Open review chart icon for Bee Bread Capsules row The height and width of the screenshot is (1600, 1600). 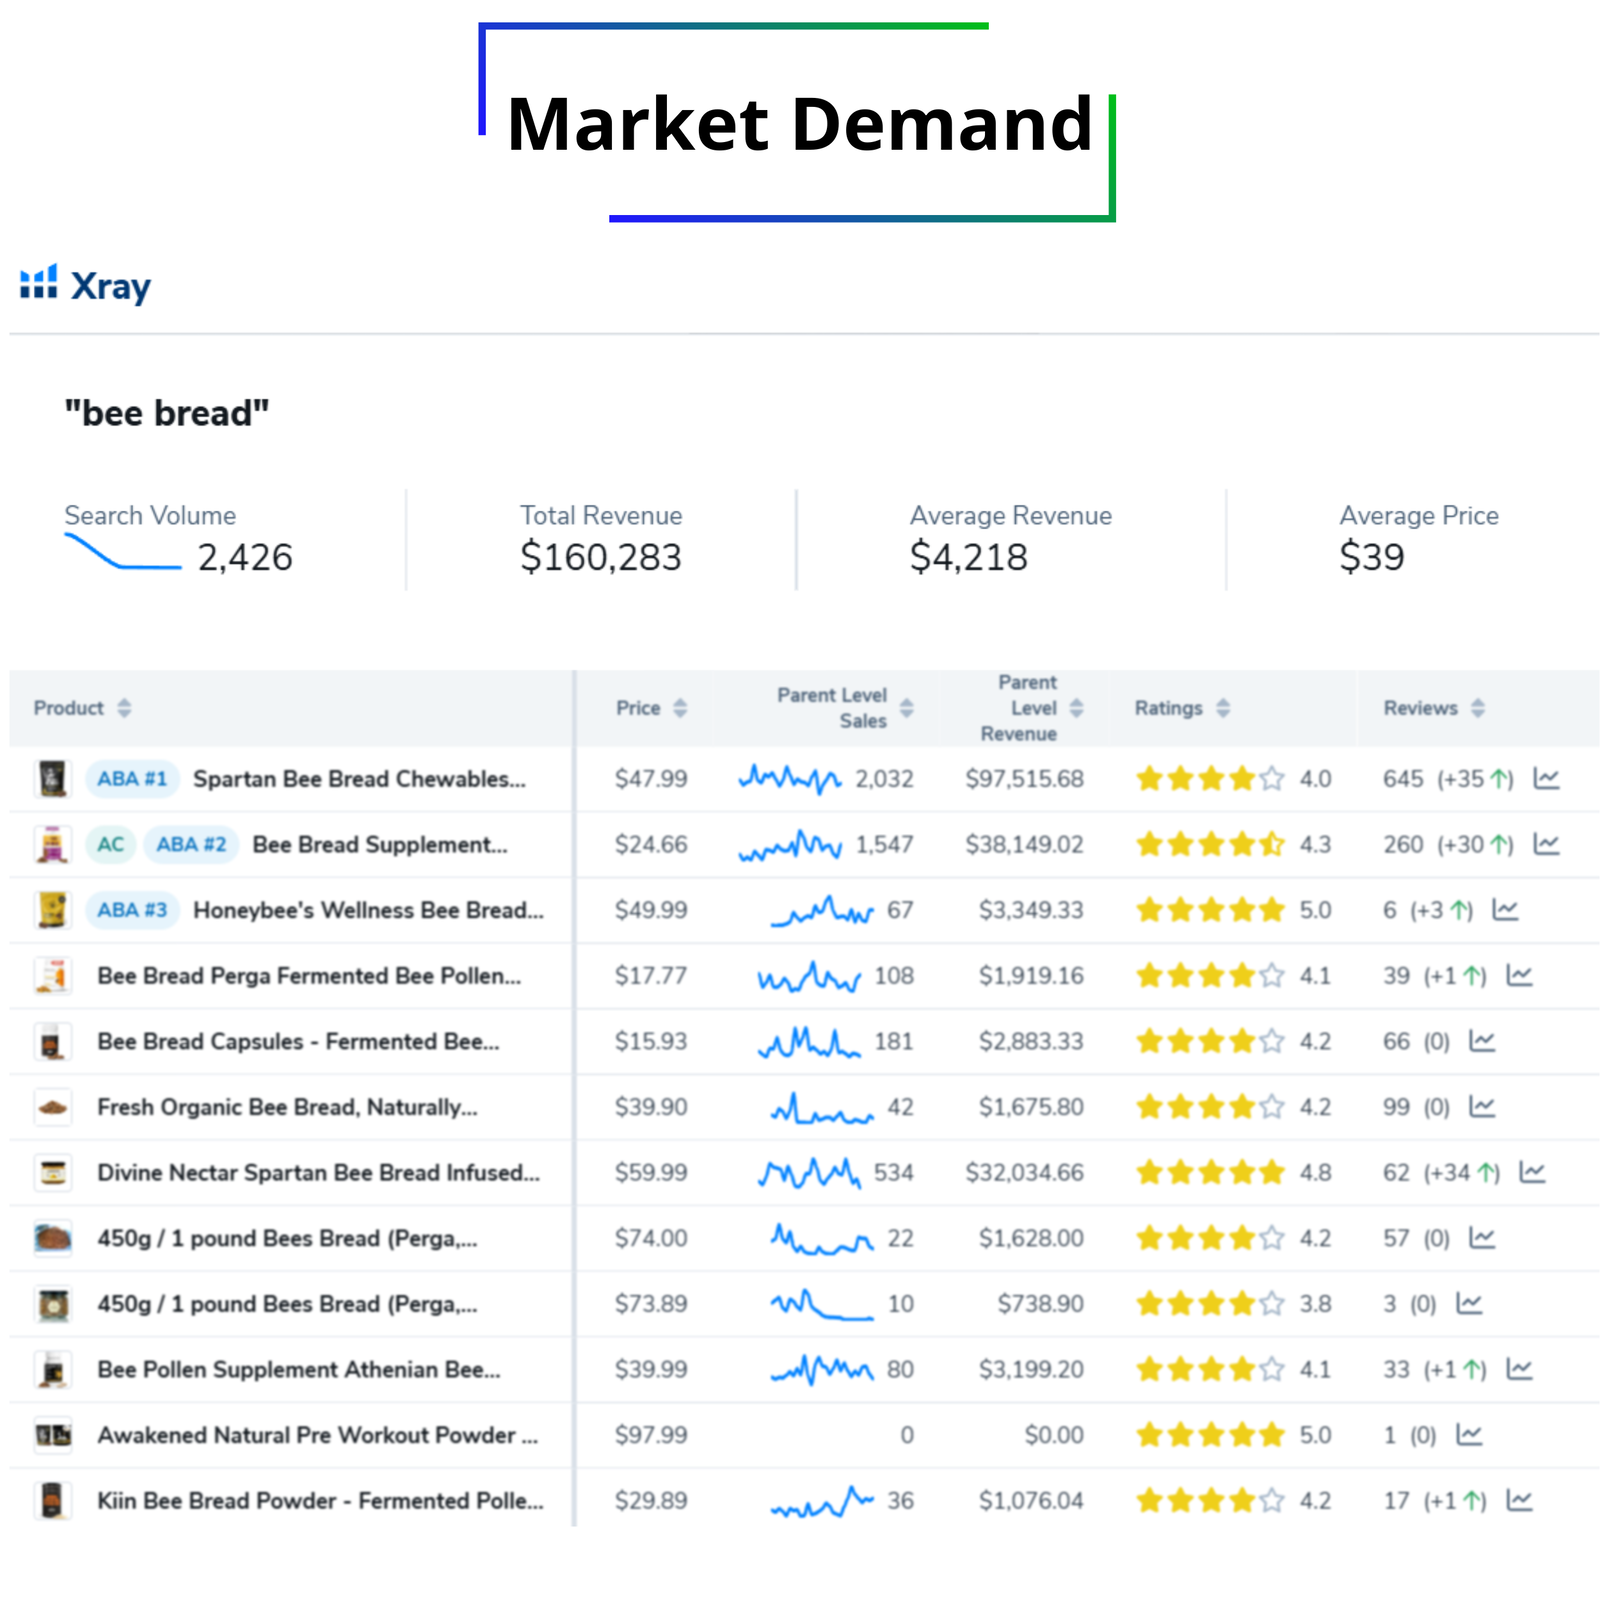[1482, 1041]
